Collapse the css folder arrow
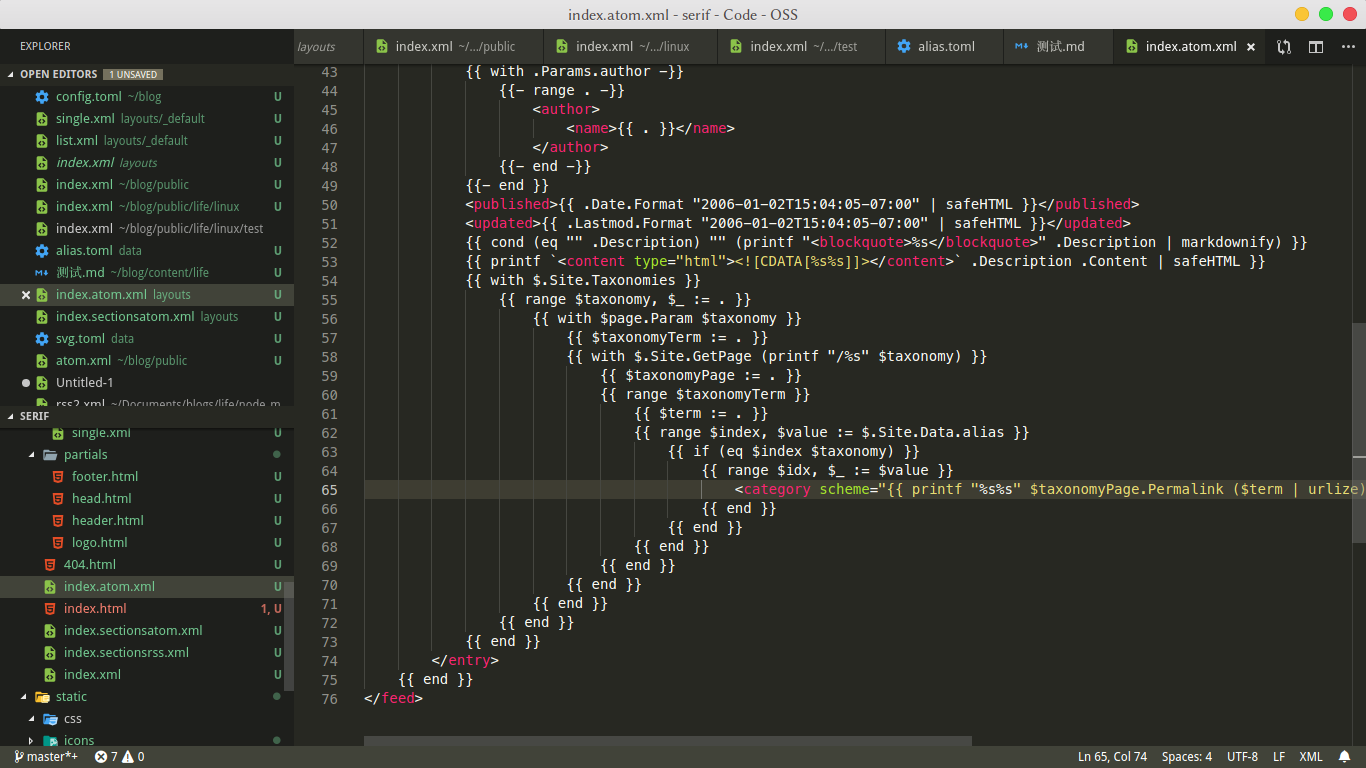1366x768 pixels. click(x=31, y=719)
